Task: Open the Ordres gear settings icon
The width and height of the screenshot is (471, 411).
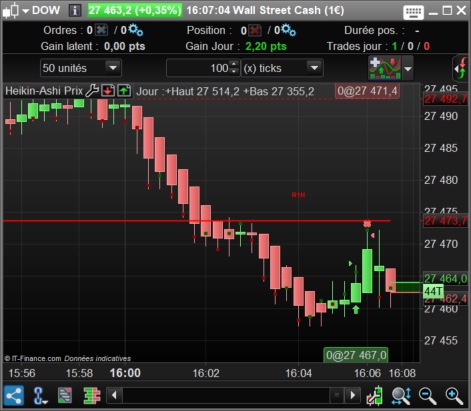Action: point(136,30)
